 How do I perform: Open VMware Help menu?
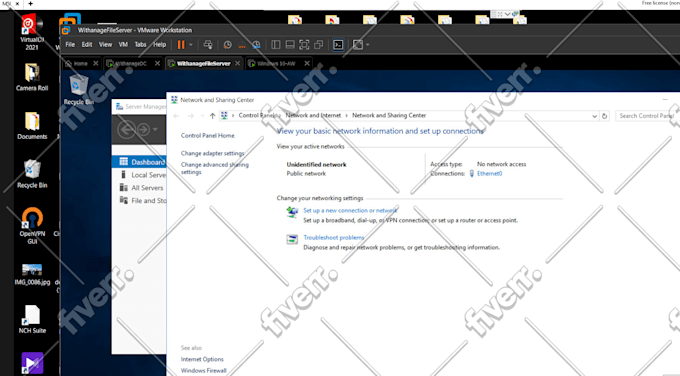[x=160, y=45]
